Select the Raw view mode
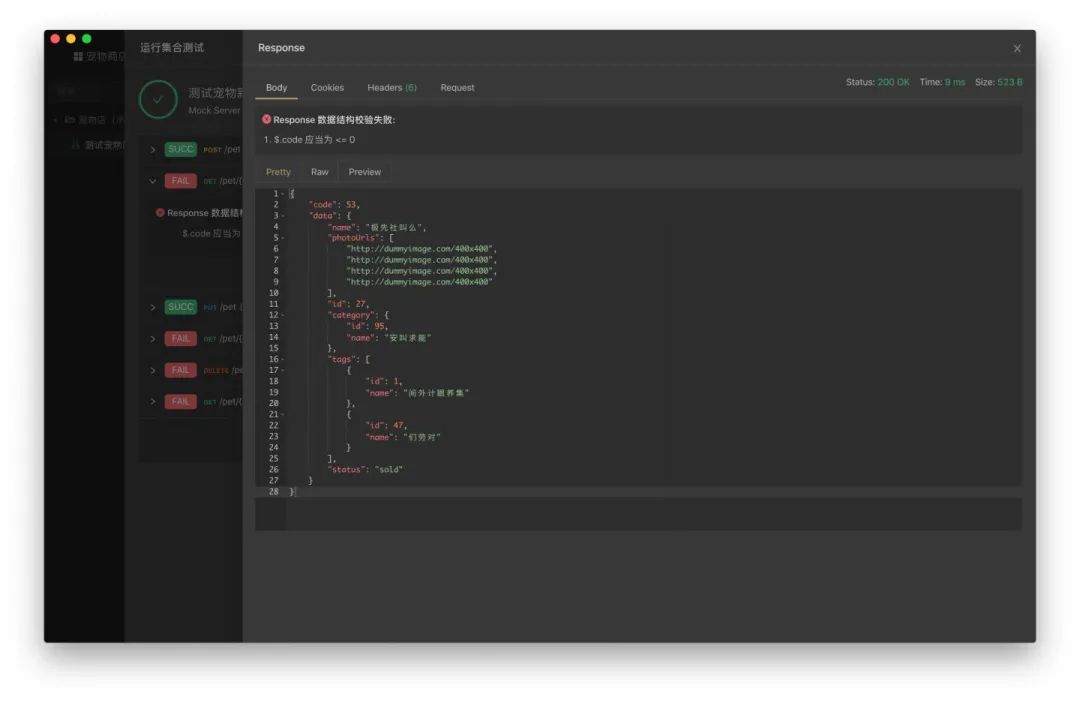This screenshot has width=1080, height=701. (319, 172)
